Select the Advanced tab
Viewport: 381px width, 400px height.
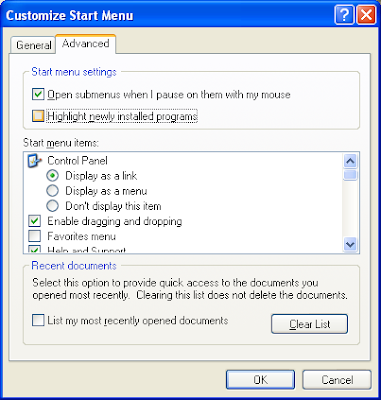[86, 44]
